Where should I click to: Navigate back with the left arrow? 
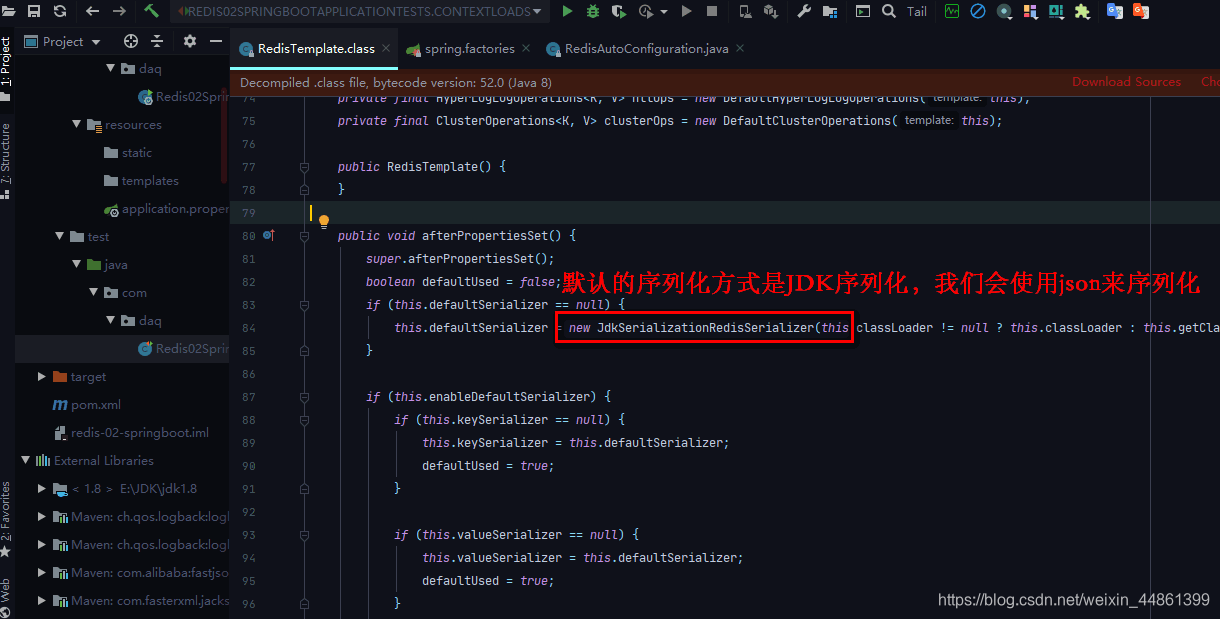tap(93, 12)
